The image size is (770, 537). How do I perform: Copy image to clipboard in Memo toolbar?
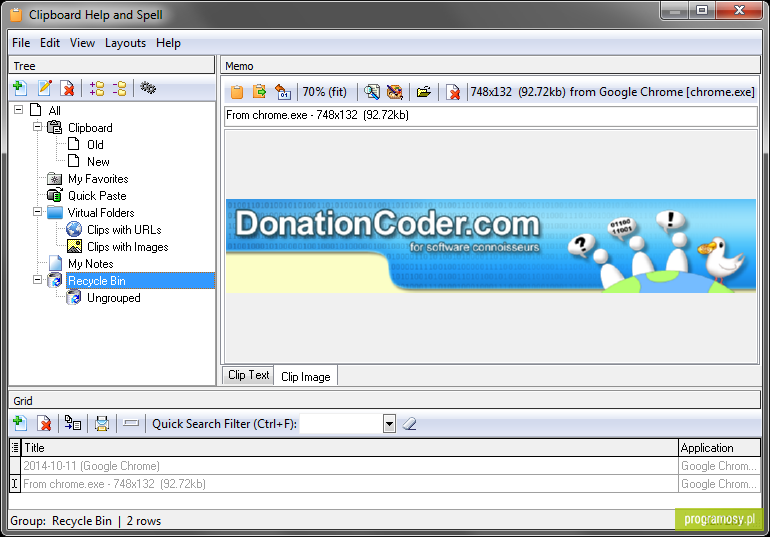pyautogui.click(x=237, y=92)
